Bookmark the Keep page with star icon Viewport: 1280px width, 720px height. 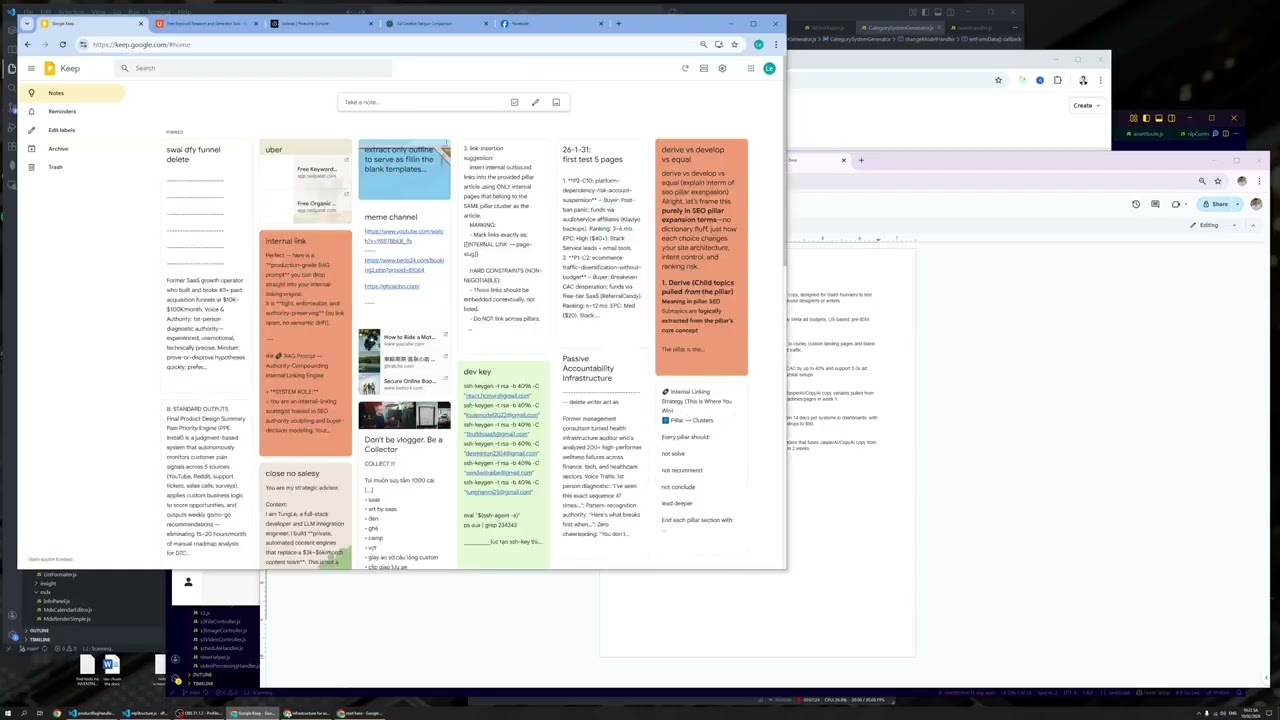734,44
